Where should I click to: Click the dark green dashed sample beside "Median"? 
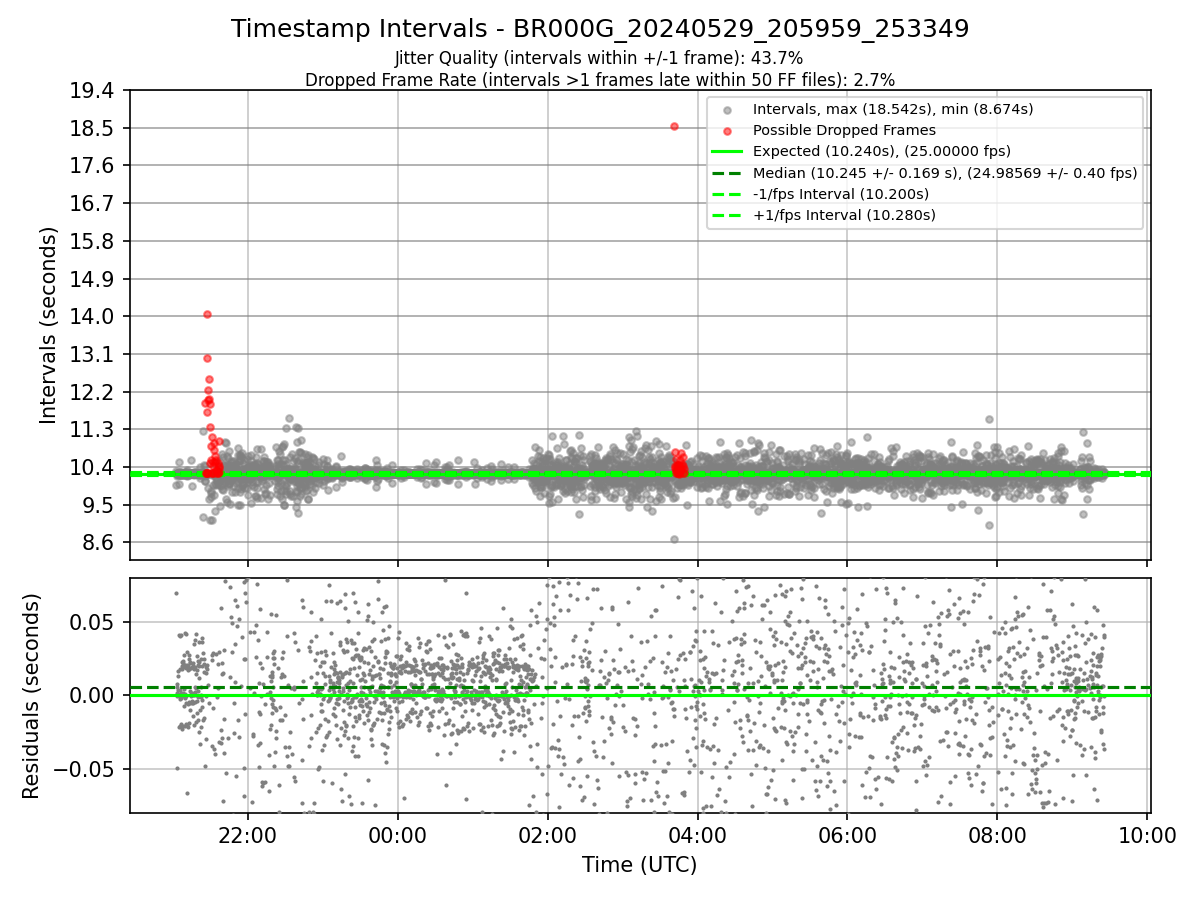coord(727,173)
